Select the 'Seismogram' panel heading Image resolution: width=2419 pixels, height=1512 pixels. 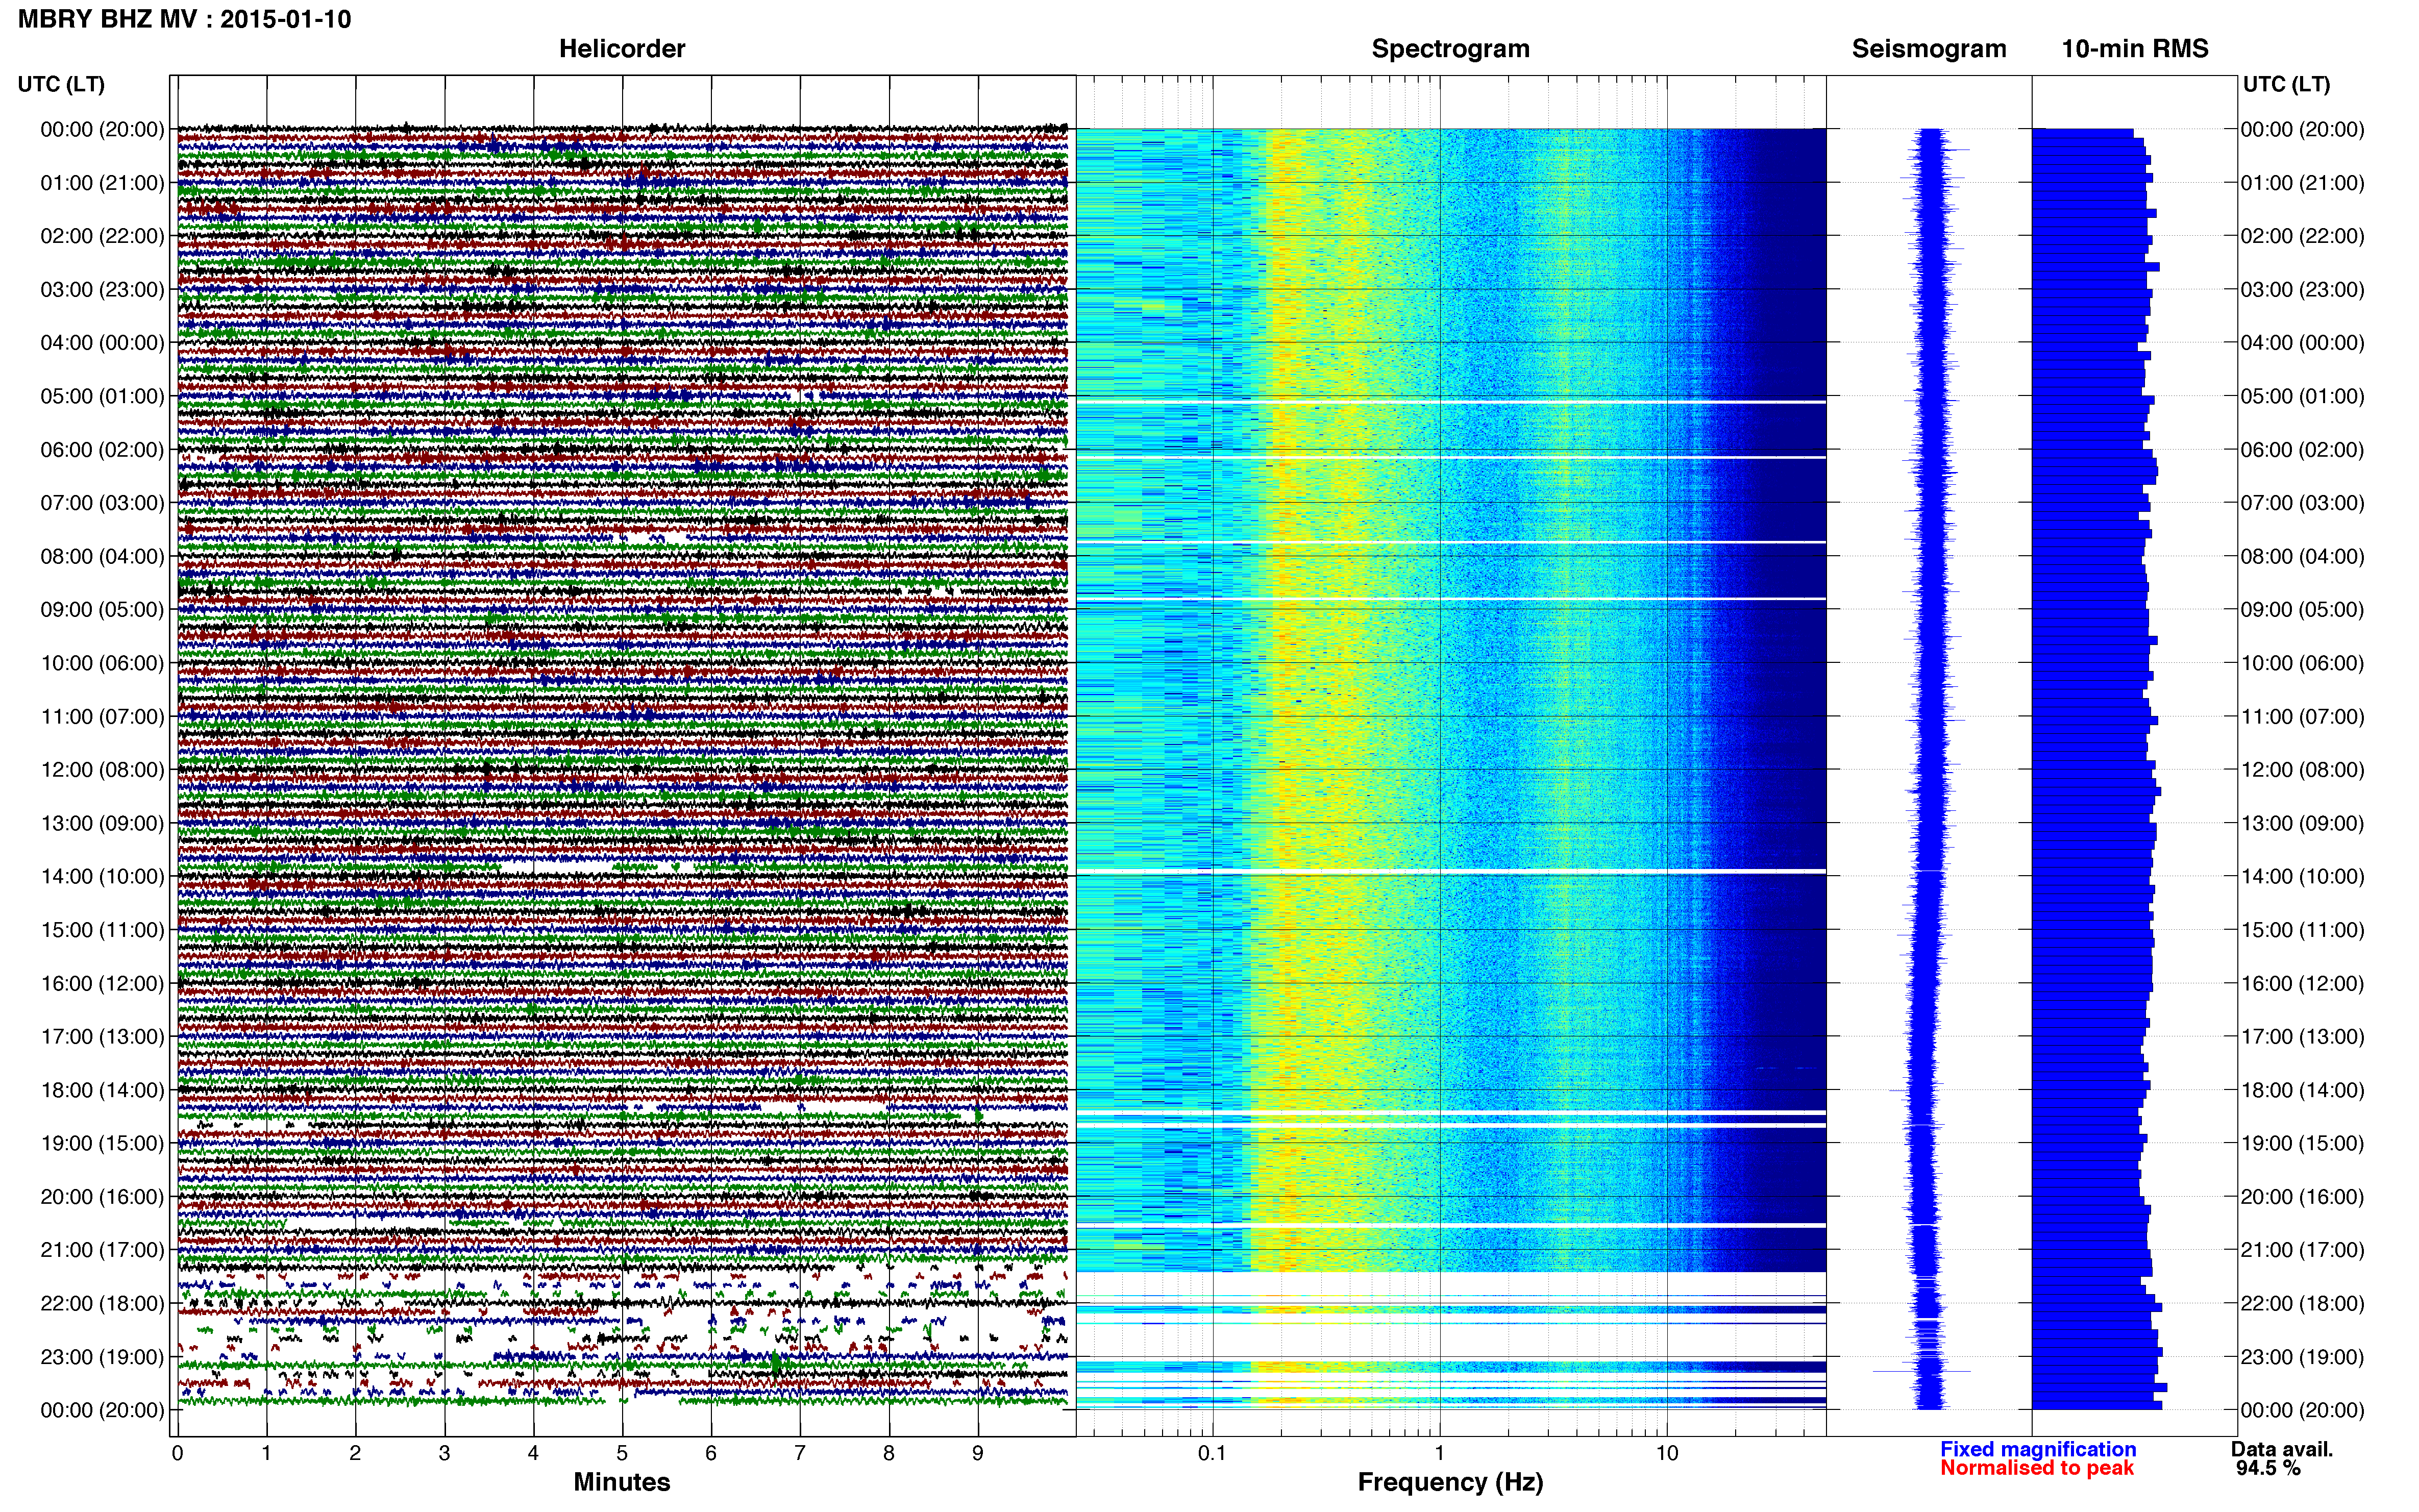tap(1929, 49)
